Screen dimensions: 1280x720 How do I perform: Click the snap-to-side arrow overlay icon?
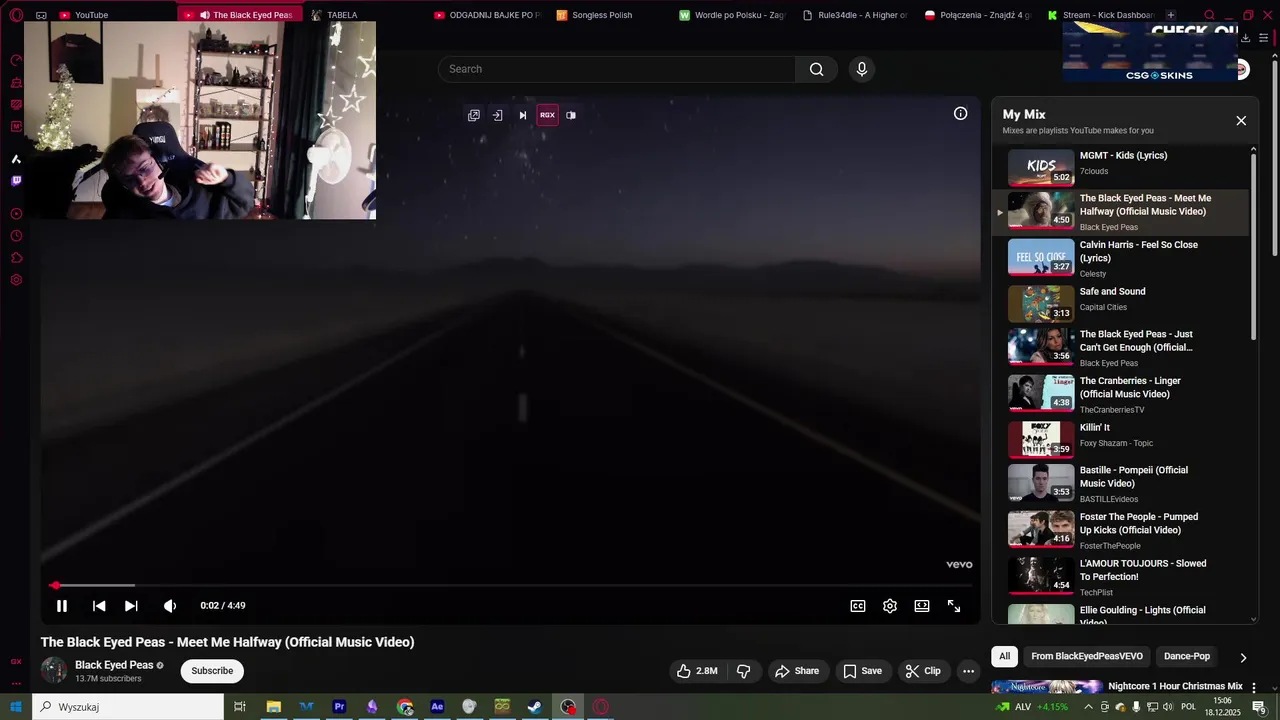tap(498, 115)
